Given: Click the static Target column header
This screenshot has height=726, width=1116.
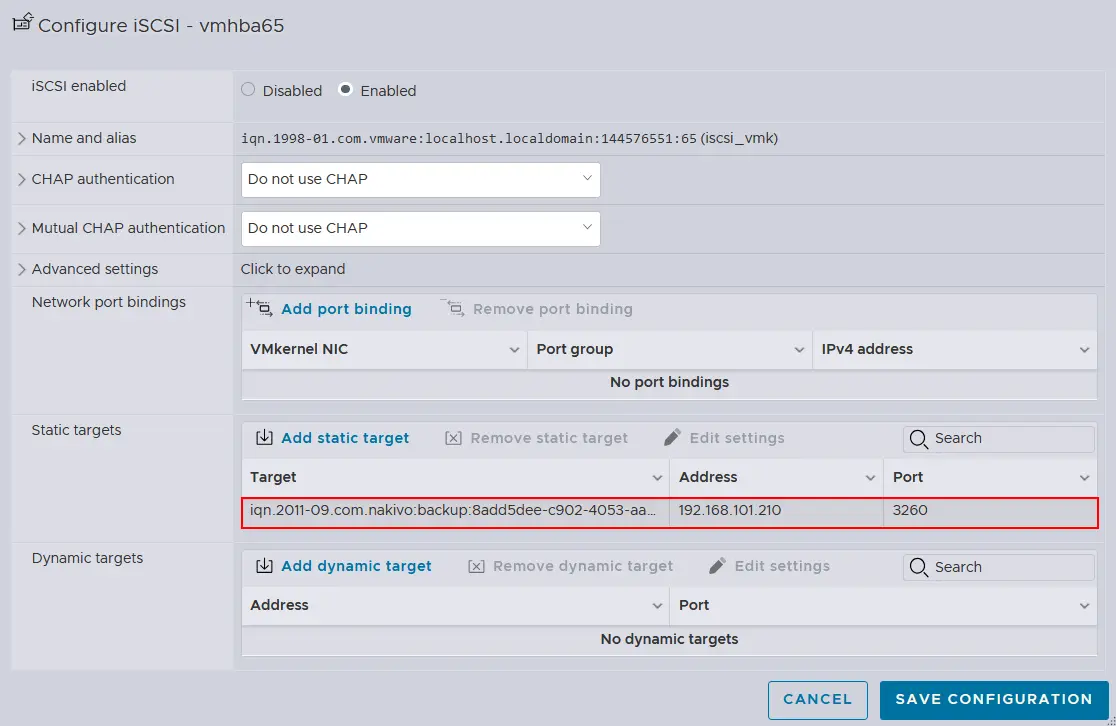Looking at the screenshot, I should [x=456, y=478].
